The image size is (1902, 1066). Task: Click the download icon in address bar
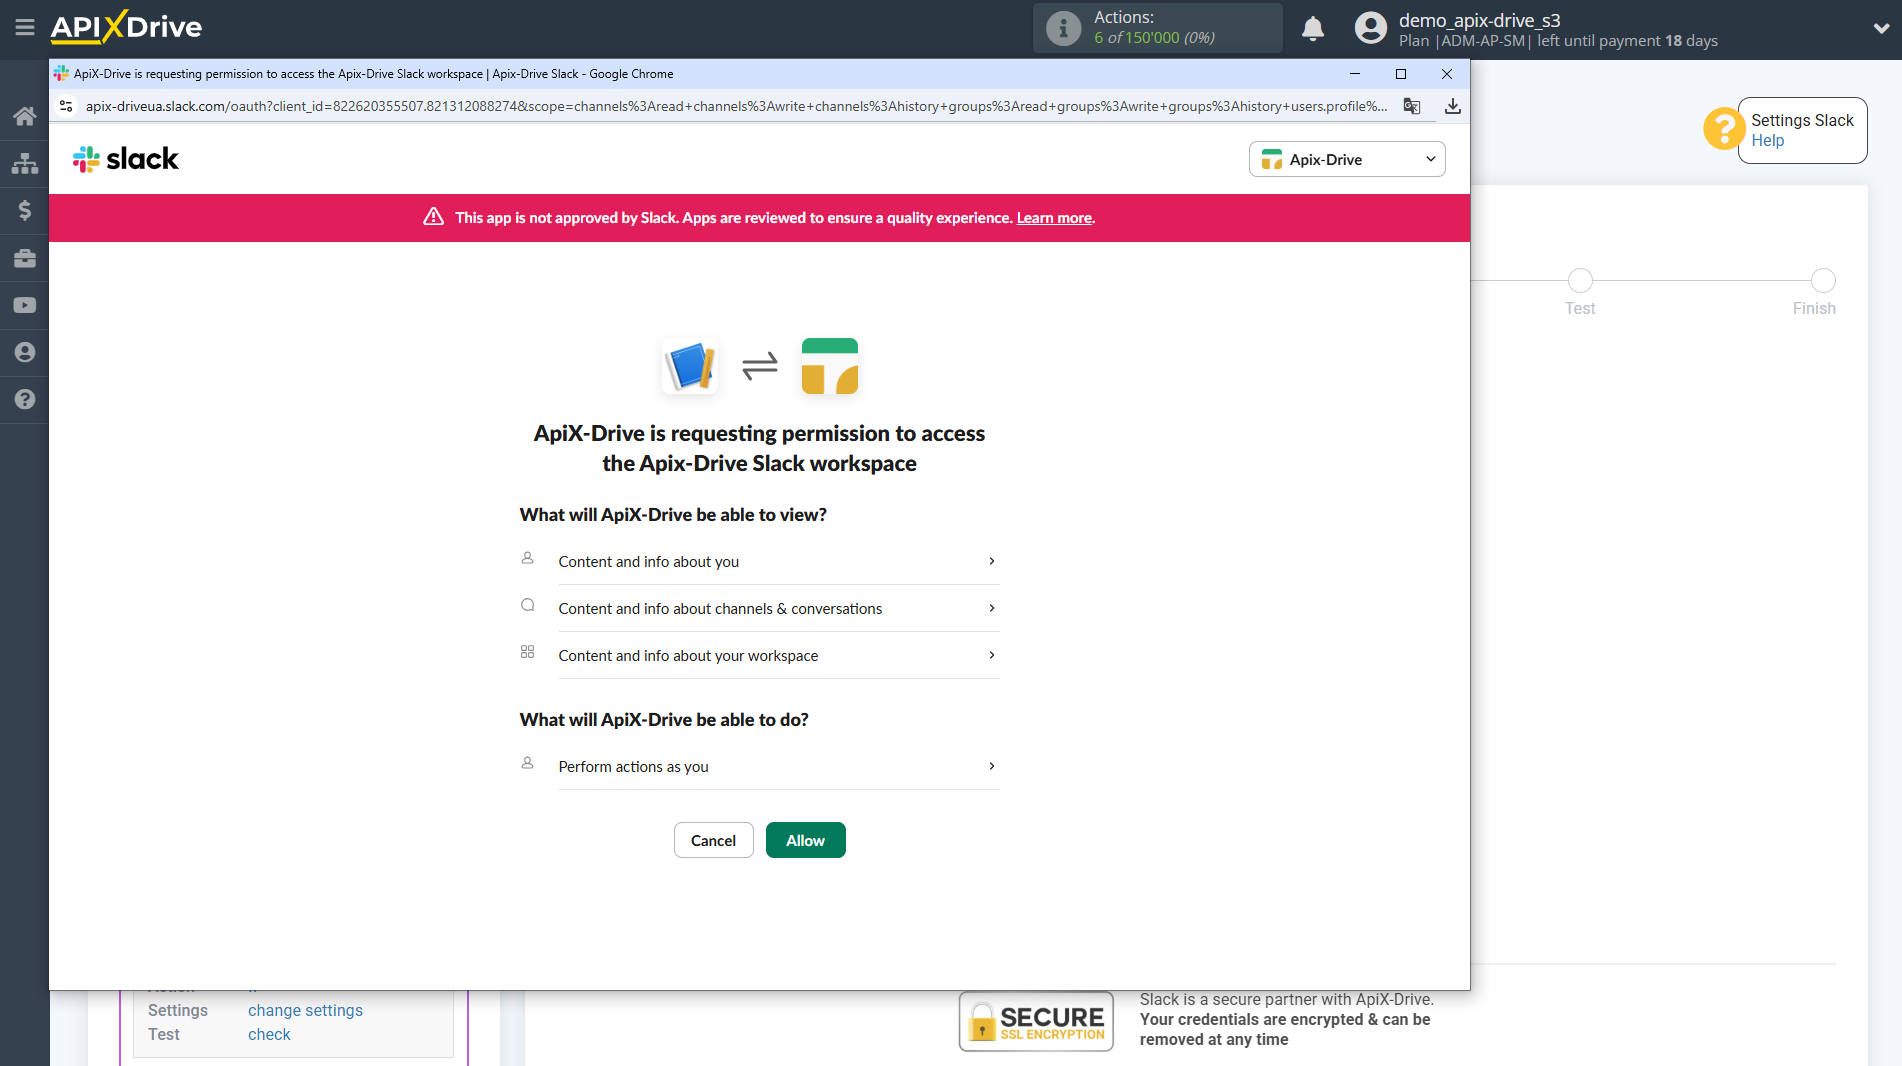[x=1453, y=106]
